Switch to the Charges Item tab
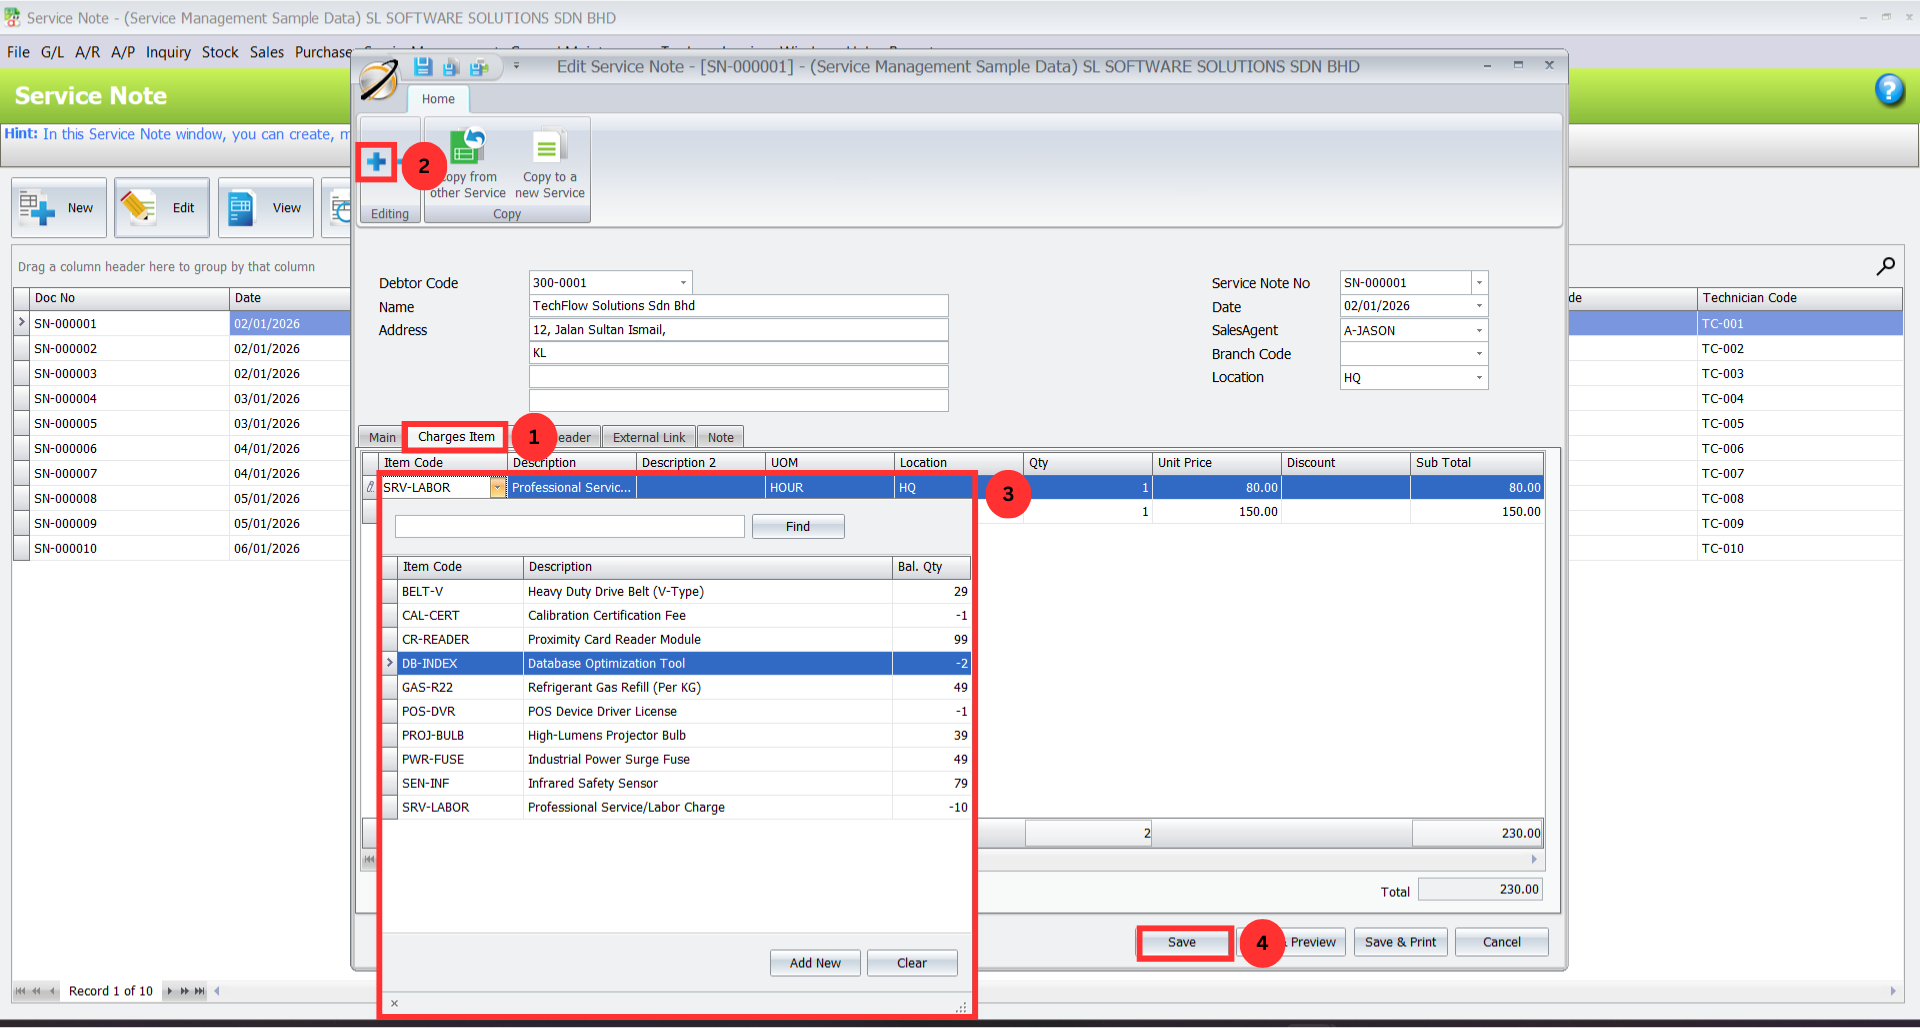This screenshot has width=1920, height=1028. pyautogui.click(x=456, y=437)
